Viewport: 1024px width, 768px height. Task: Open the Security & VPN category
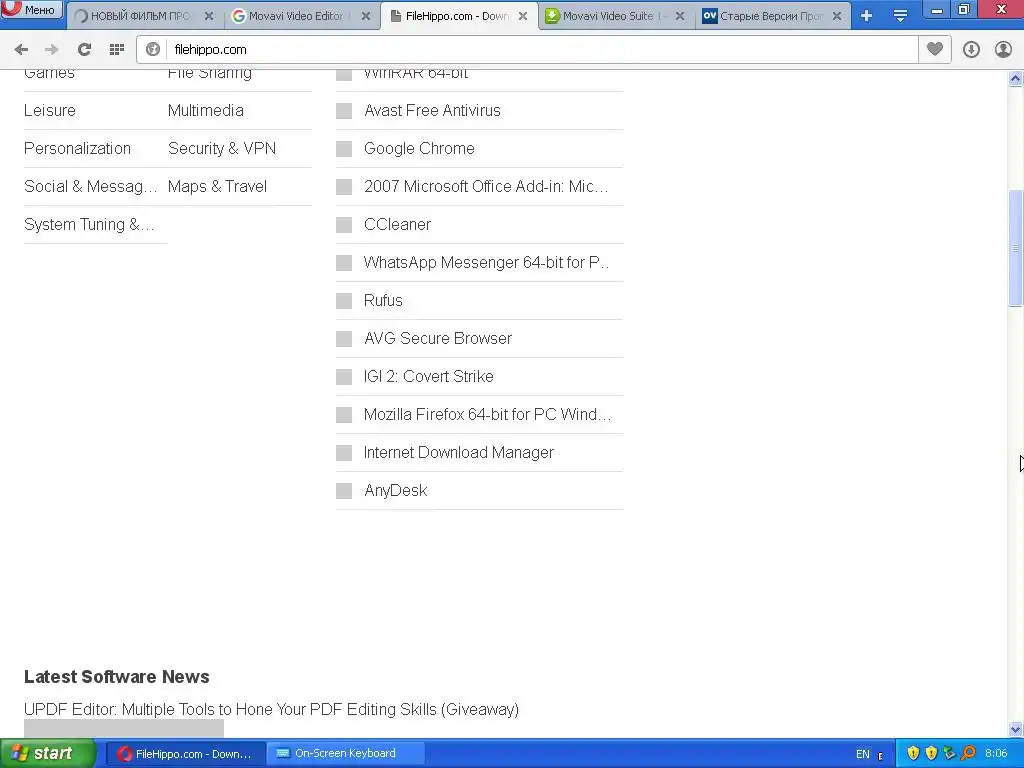point(222,148)
